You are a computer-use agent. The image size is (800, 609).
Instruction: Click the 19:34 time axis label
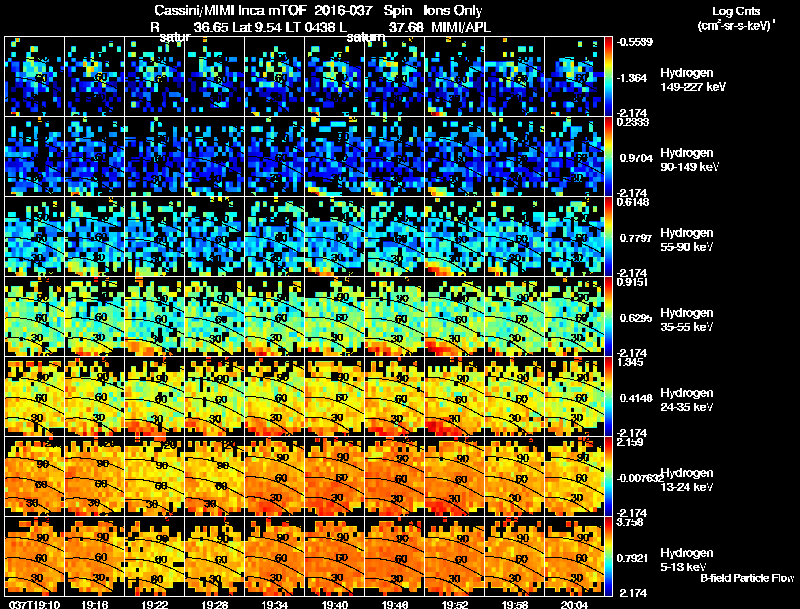pos(274,604)
